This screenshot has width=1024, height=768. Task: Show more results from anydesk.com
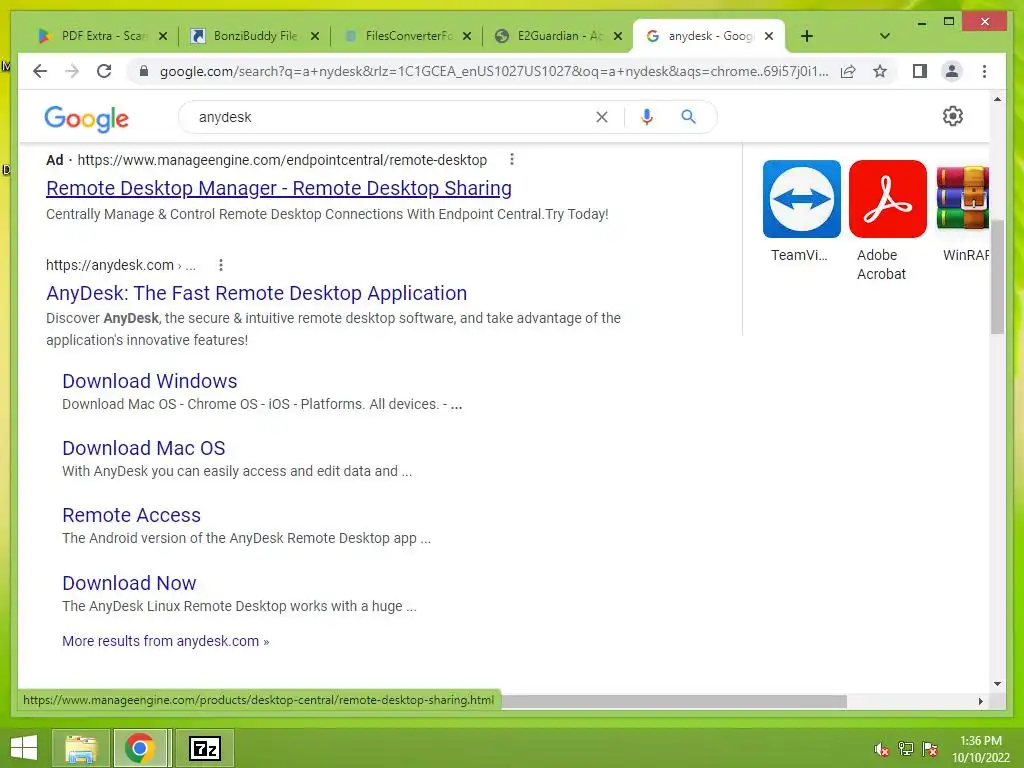(x=165, y=641)
